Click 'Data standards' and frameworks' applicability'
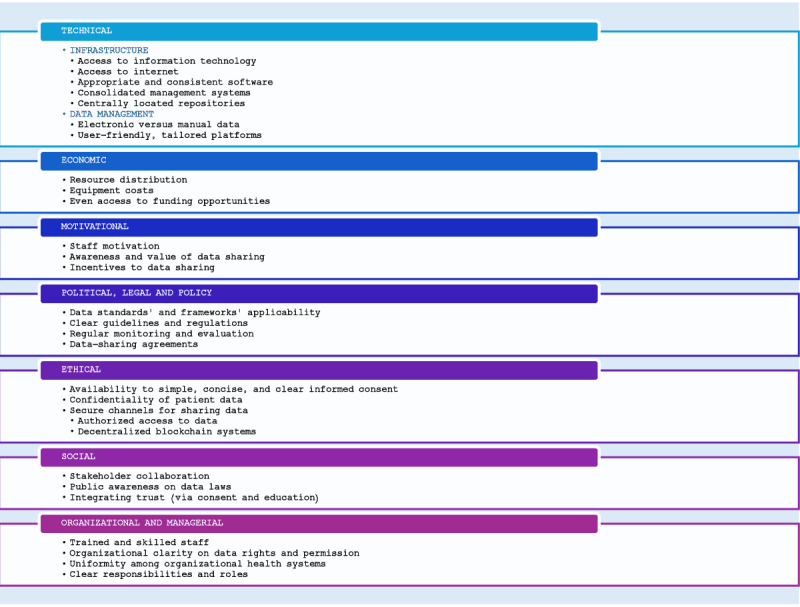Screen dimensions: 800x607 [195, 312]
